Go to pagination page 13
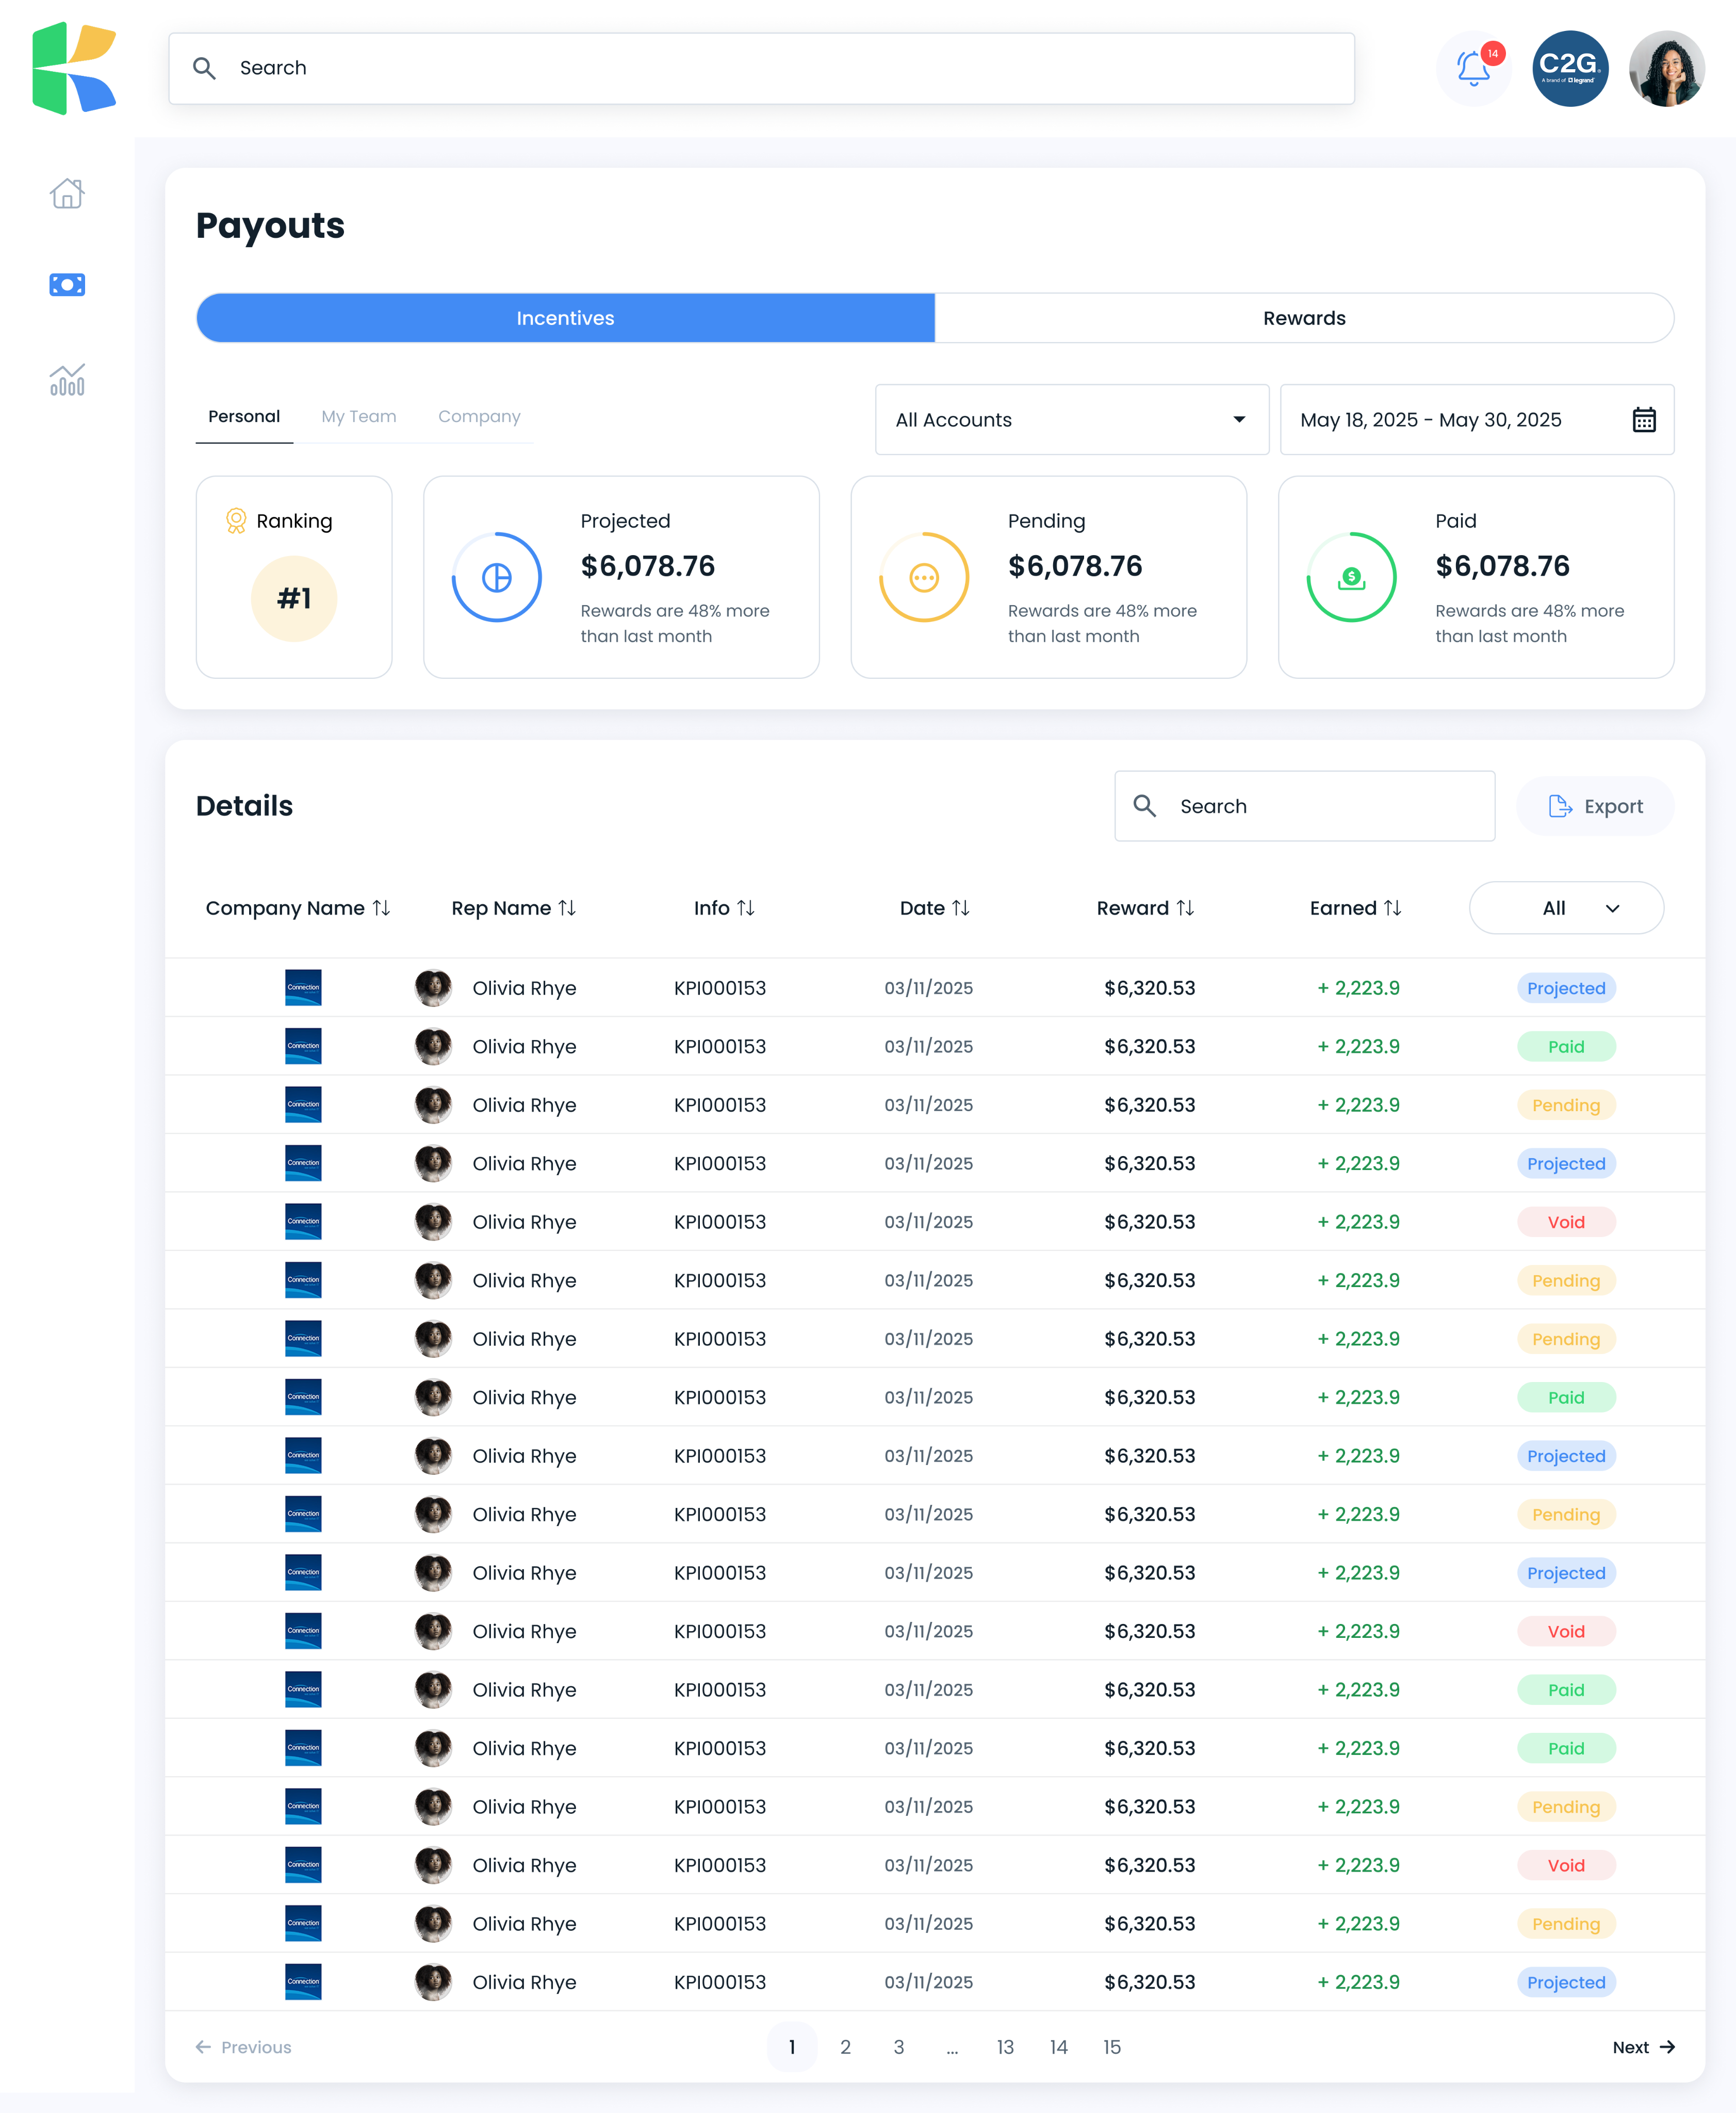 click(x=1005, y=2047)
